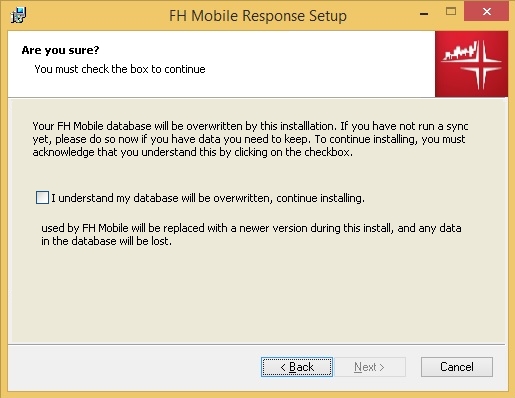The width and height of the screenshot is (515, 398).
Task: Click the red FH logo image
Action: pyautogui.click(x=471, y=64)
